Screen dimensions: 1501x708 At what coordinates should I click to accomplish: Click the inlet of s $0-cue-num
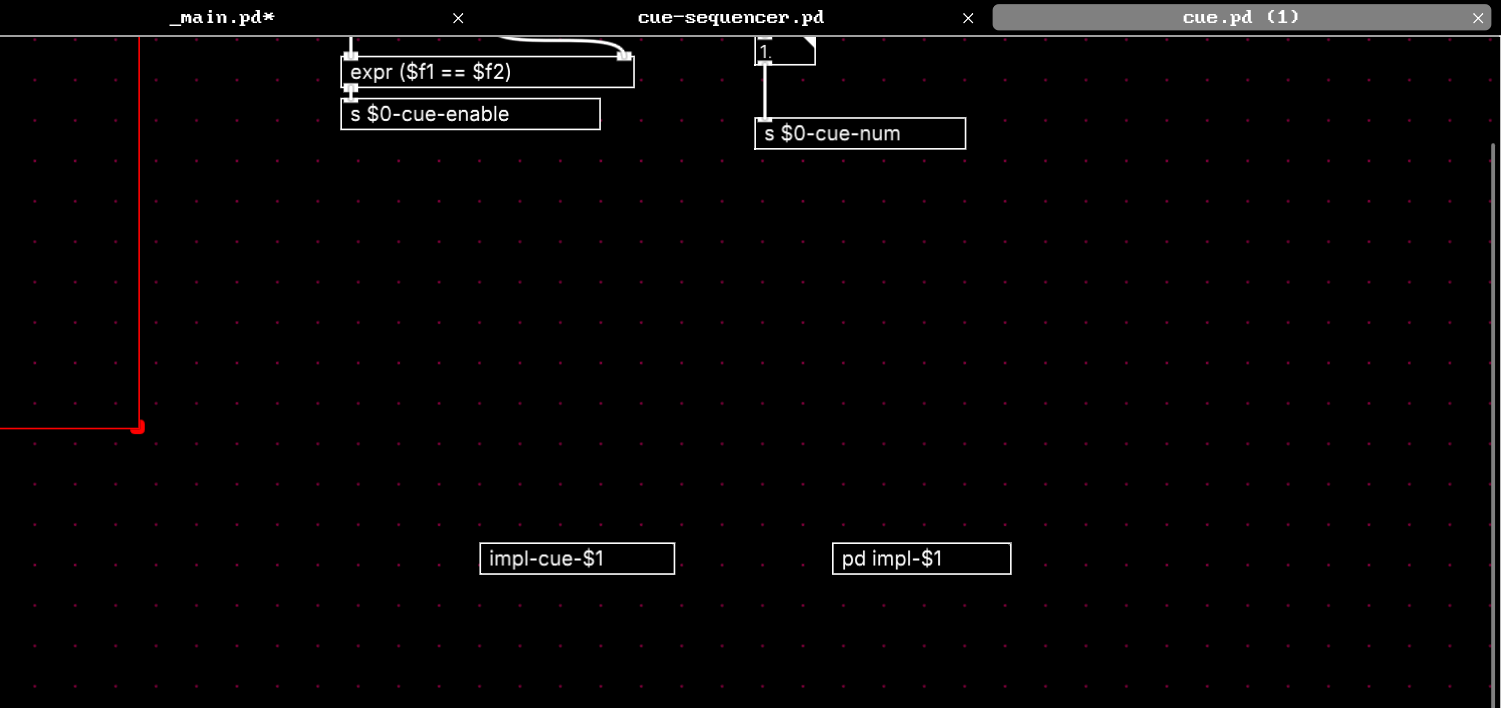[765, 119]
